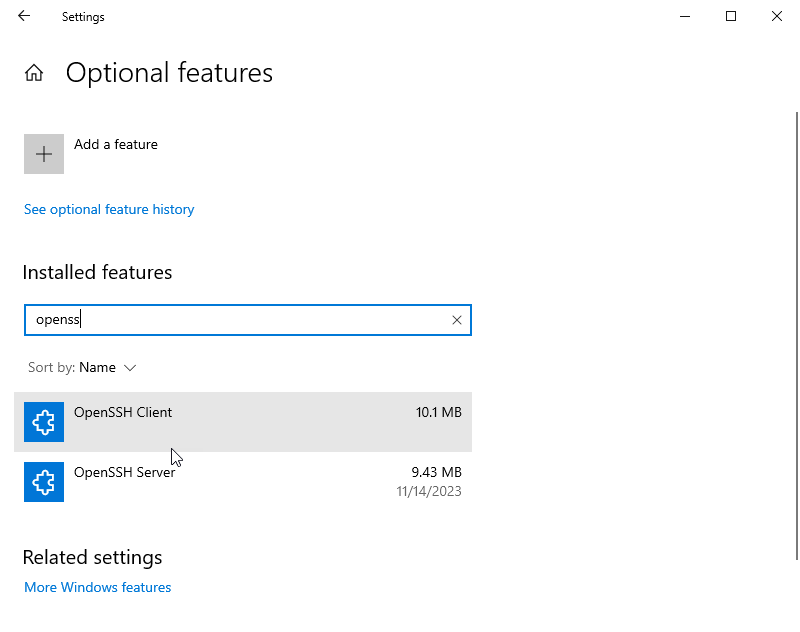Open the Settings home page icon
Viewport: 800px width, 632px height.
point(34,73)
